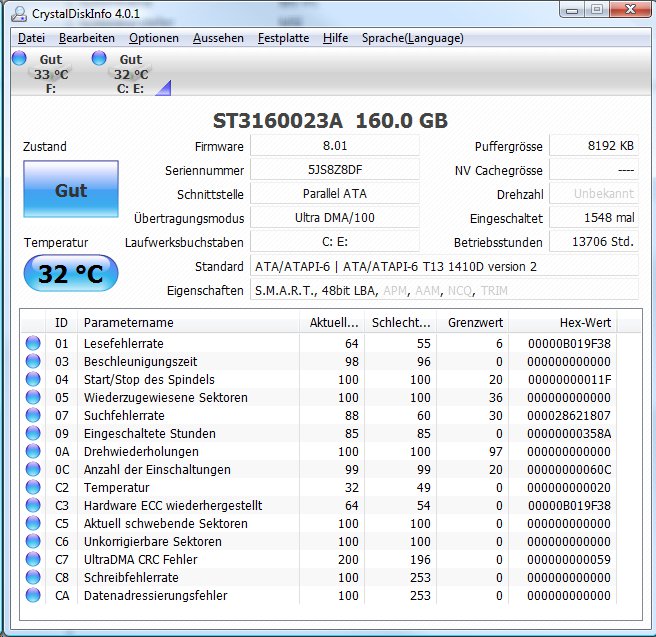Click status orb of Aktuell schwebende Sektoren
Image resolution: width=656 pixels, height=637 pixels.
(33, 523)
